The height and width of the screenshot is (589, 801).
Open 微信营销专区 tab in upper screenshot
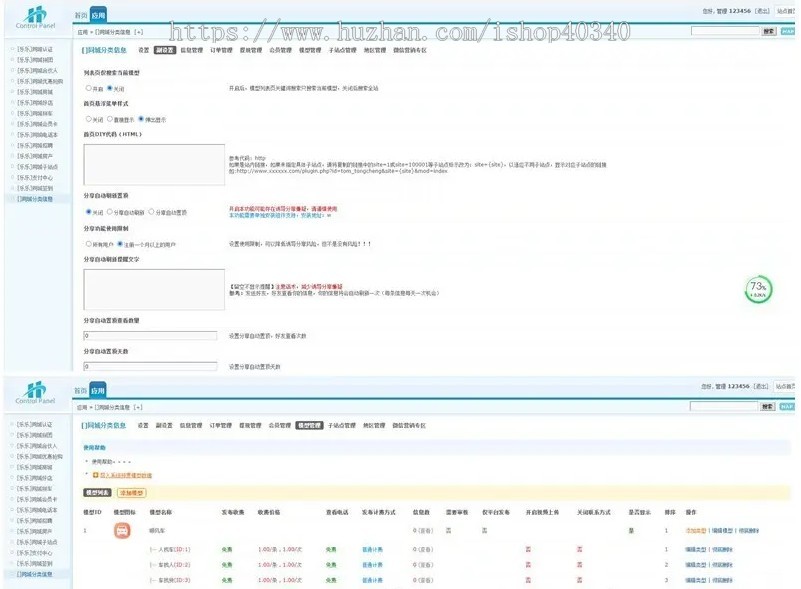click(x=410, y=50)
